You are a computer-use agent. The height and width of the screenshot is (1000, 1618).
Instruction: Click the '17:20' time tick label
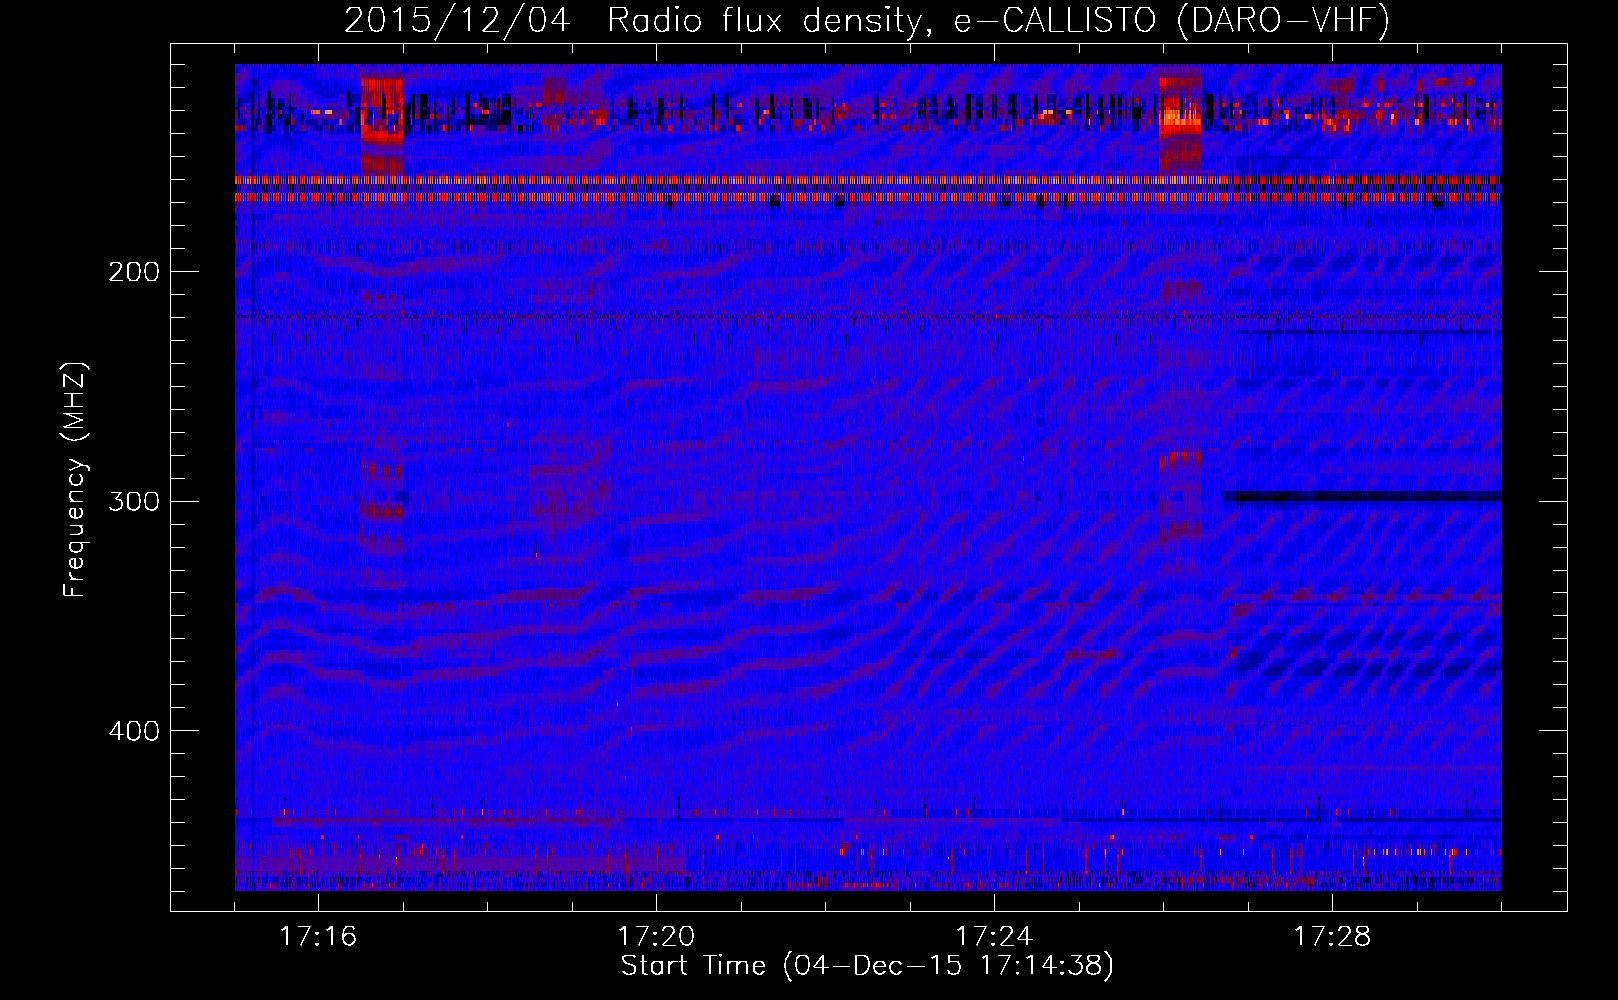[656, 936]
